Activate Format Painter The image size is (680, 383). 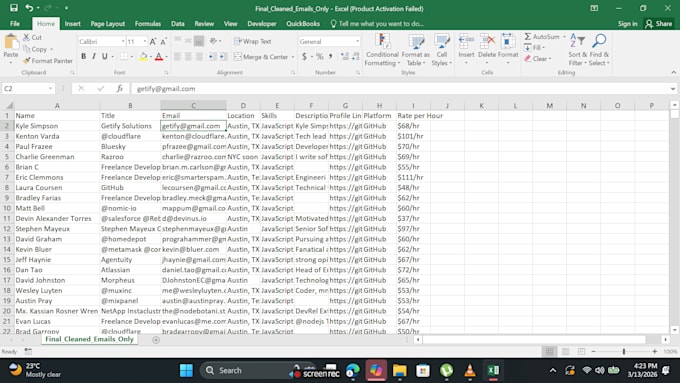pyautogui.click(x=48, y=61)
